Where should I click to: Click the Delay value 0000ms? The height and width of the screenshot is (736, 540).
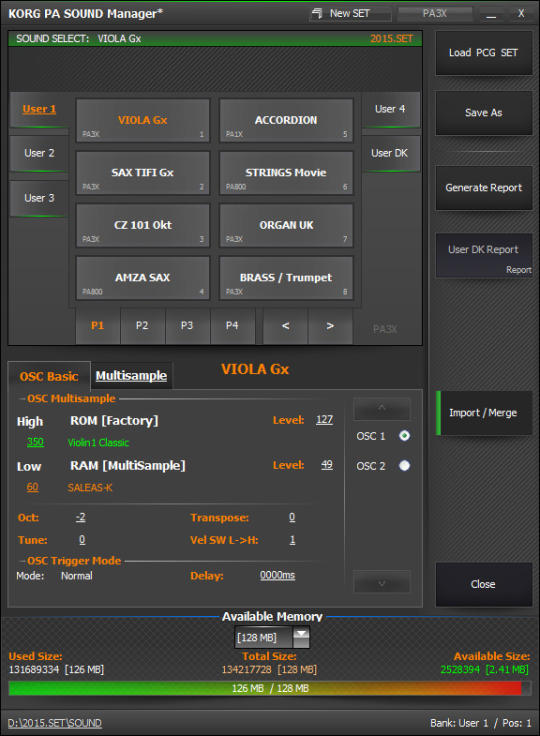pos(278,575)
